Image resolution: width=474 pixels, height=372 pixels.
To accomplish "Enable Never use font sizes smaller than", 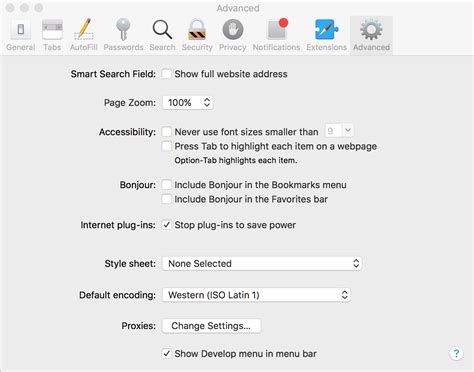I will (167, 131).
